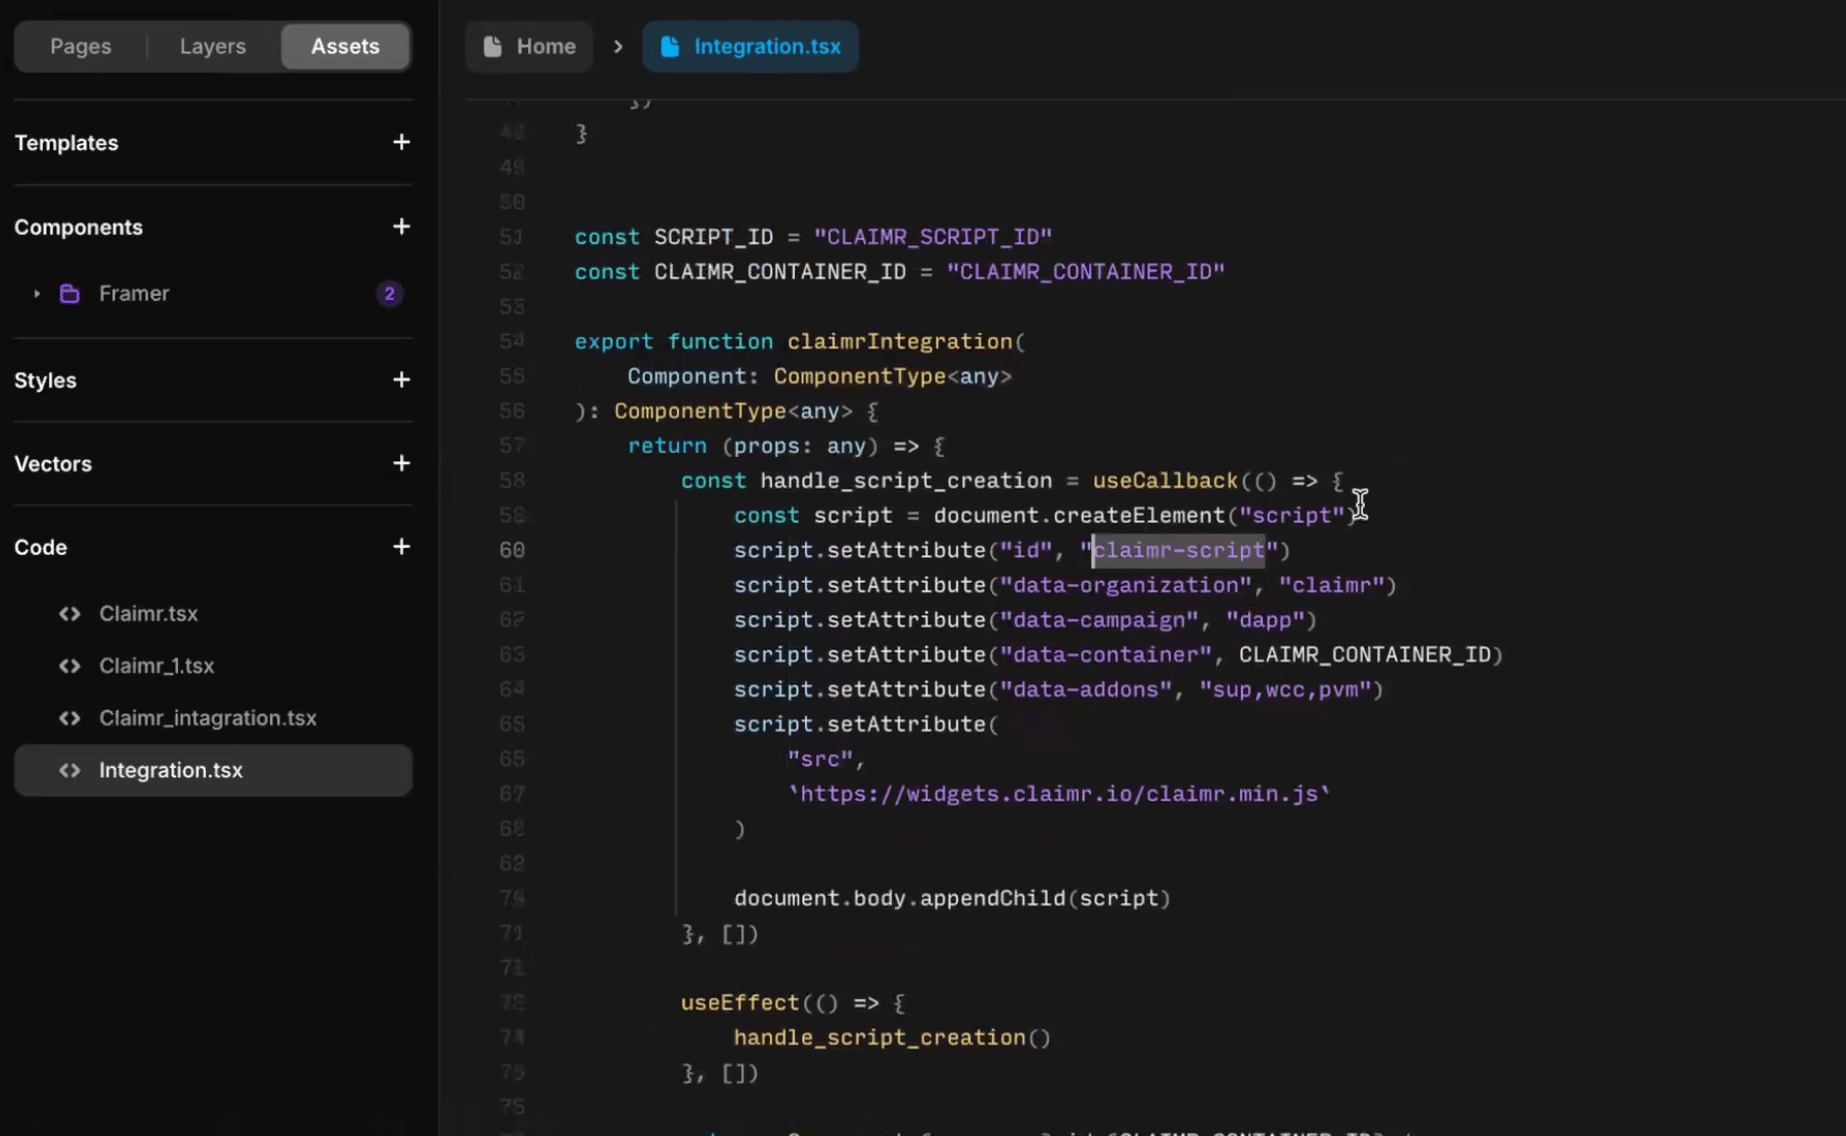Expand the Framer folder arrow
Screen dimensions: 1846x1136
point(37,293)
